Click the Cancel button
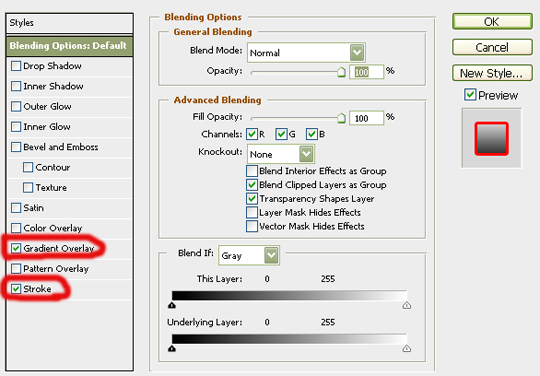The height and width of the screenshot is (376, 540). coord(492,47)
